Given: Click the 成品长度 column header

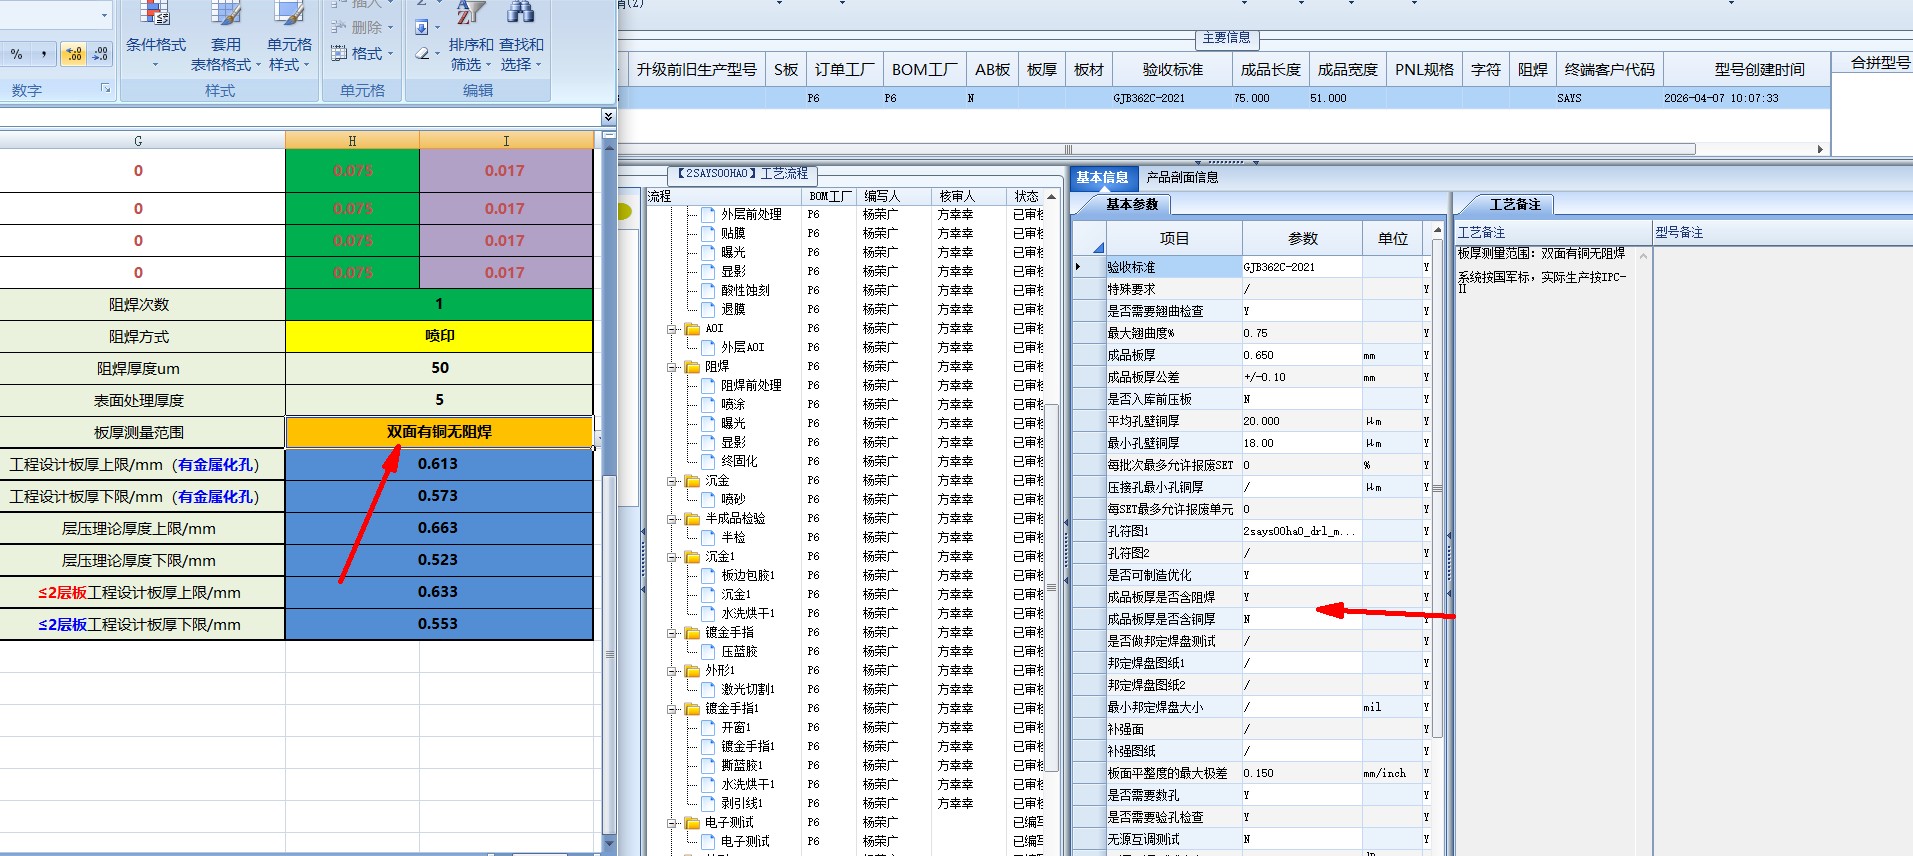Looking at the screenshot, I should pyautogui.click(x=1270, y=69).
